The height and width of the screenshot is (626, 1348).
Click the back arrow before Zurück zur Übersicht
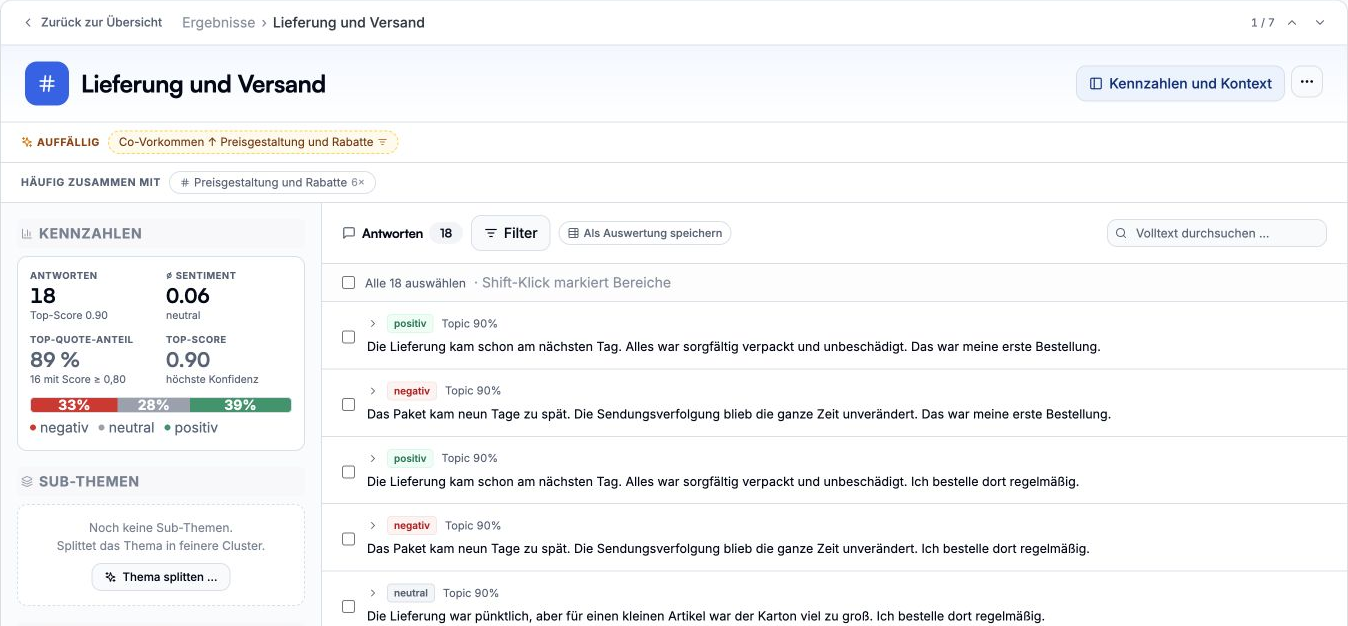[x=28, y=22]
